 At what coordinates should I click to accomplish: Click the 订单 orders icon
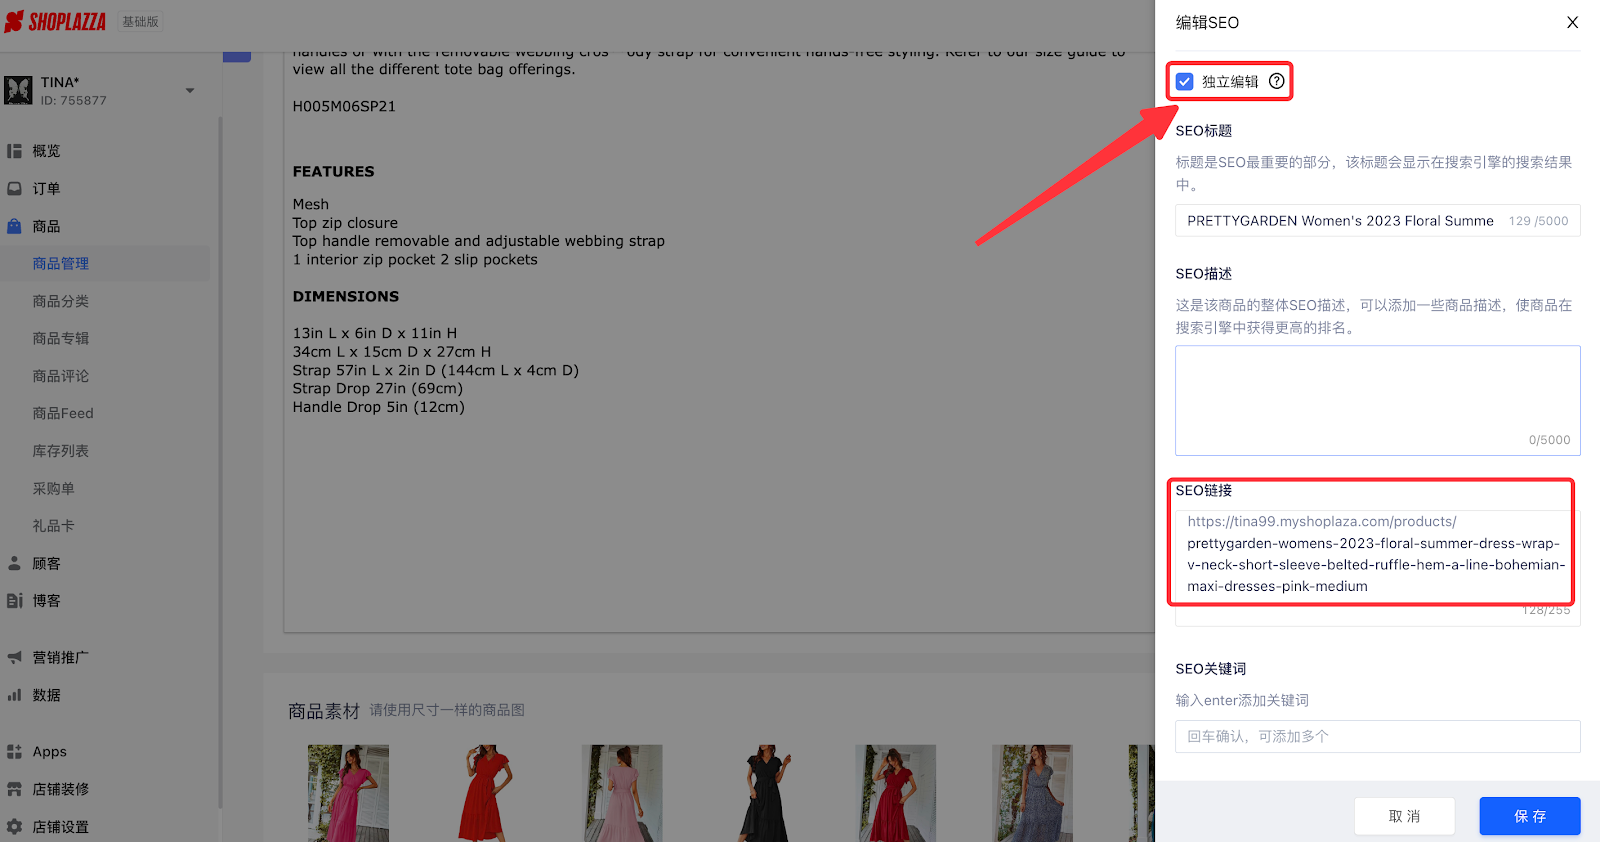coord(14,188)
